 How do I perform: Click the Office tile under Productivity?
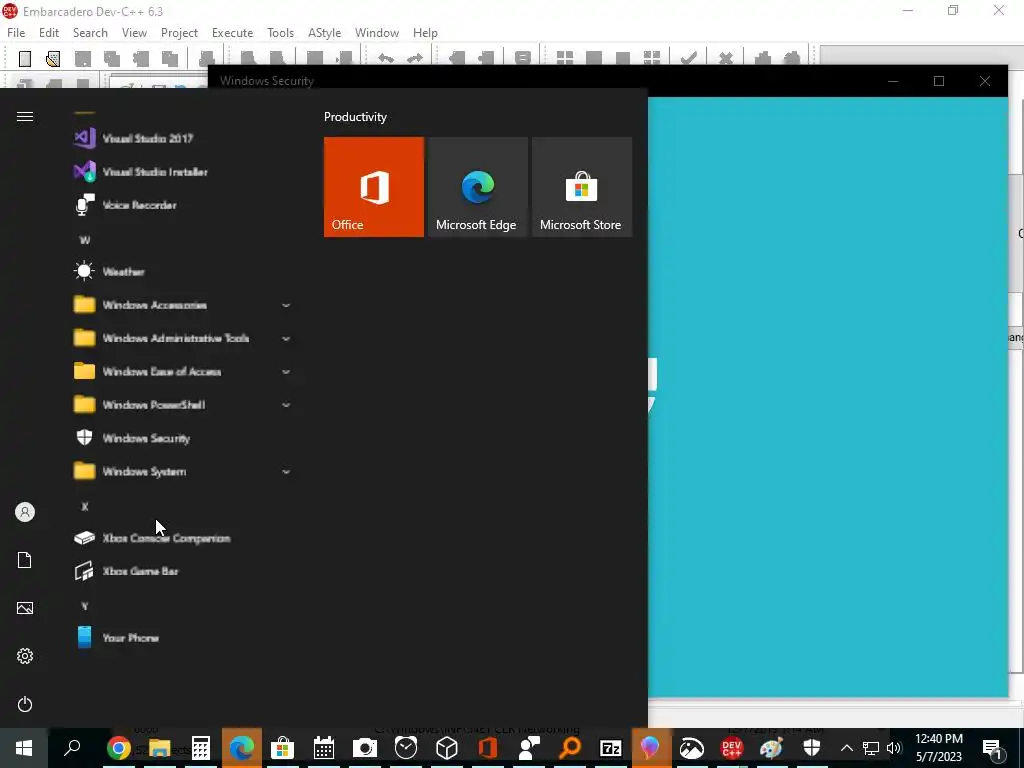coord(374,187)
